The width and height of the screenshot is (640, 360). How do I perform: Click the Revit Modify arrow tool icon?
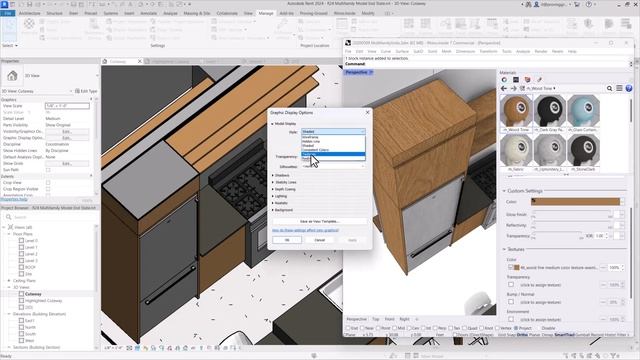click(x=9, y=29)
